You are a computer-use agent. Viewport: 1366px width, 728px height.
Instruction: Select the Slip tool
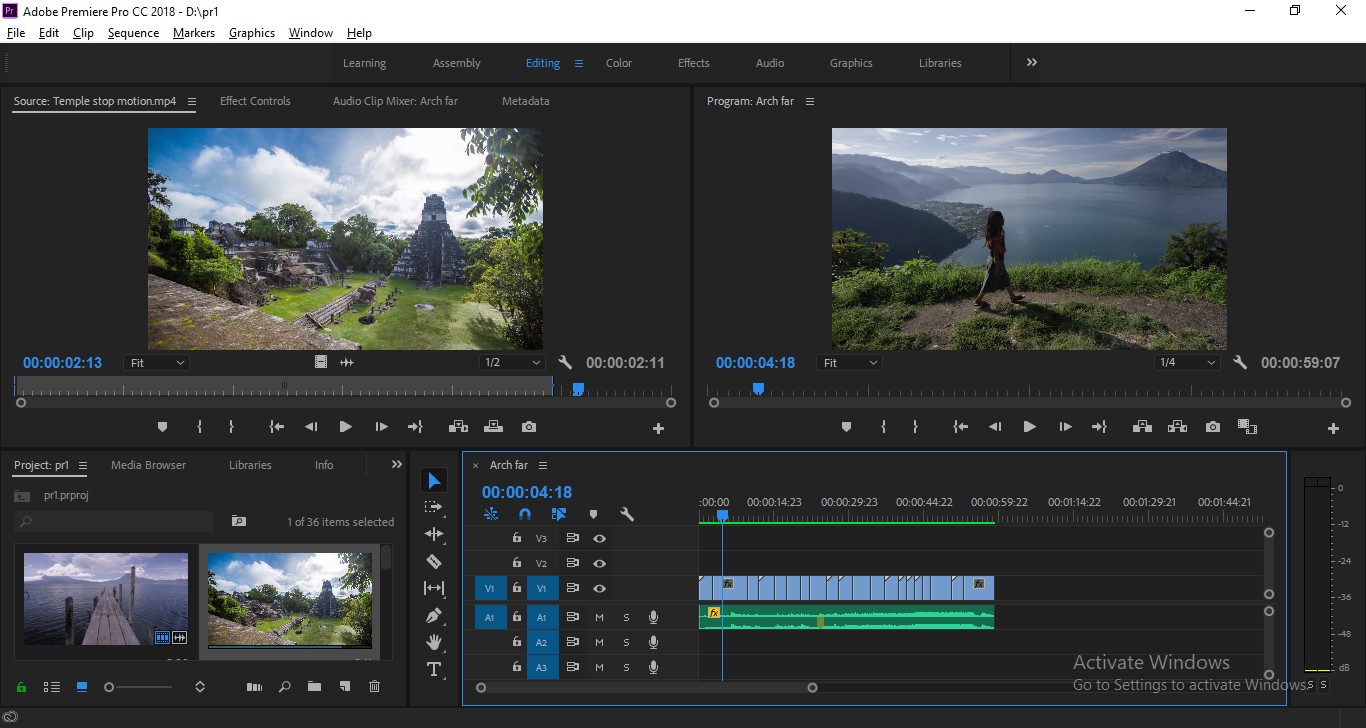pyautogui.click(x=434, y=588)
